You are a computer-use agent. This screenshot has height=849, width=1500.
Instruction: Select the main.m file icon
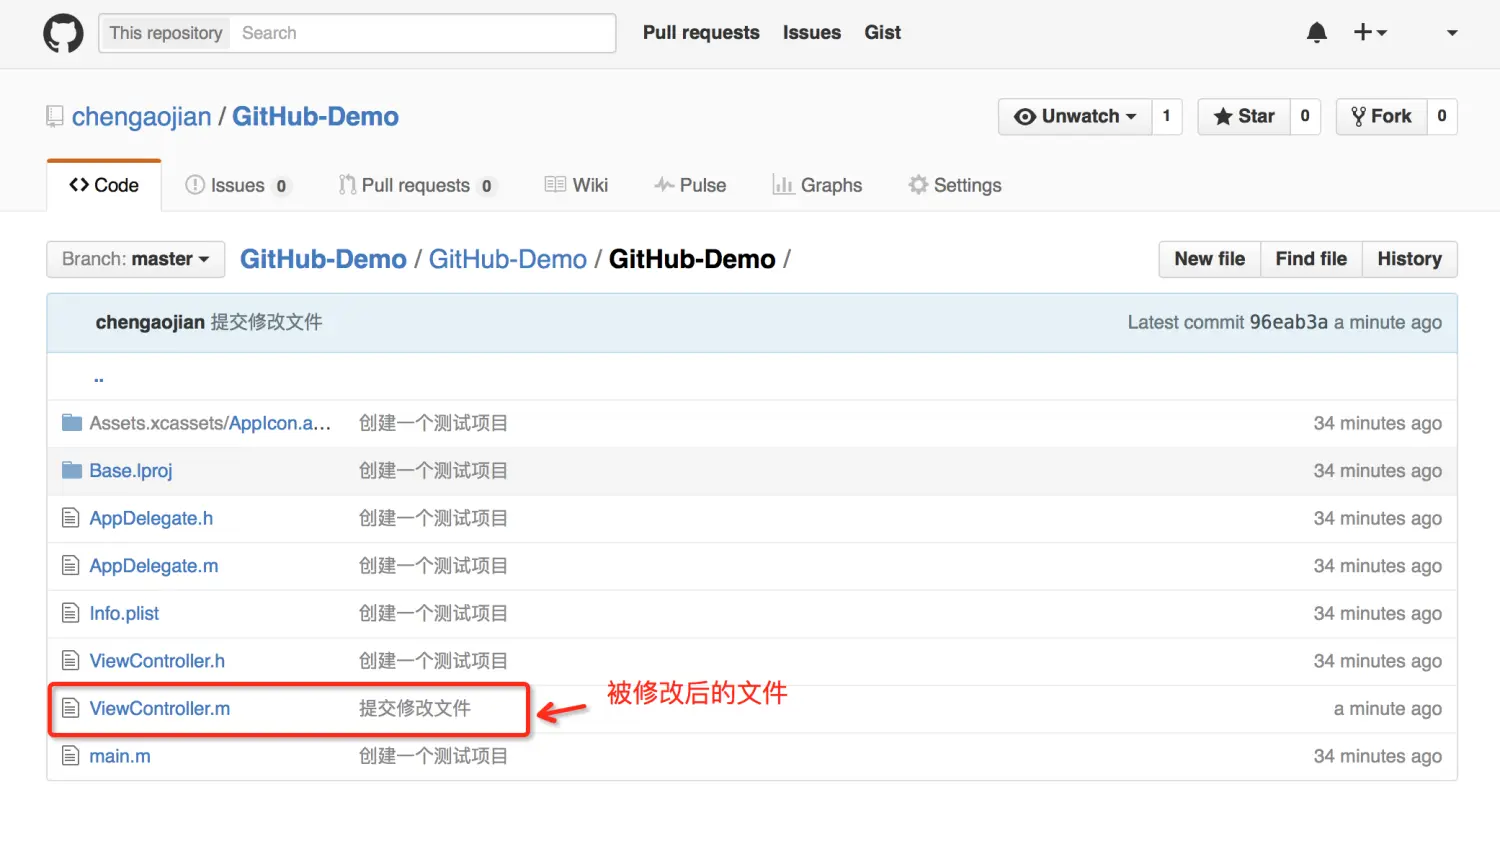70,756
